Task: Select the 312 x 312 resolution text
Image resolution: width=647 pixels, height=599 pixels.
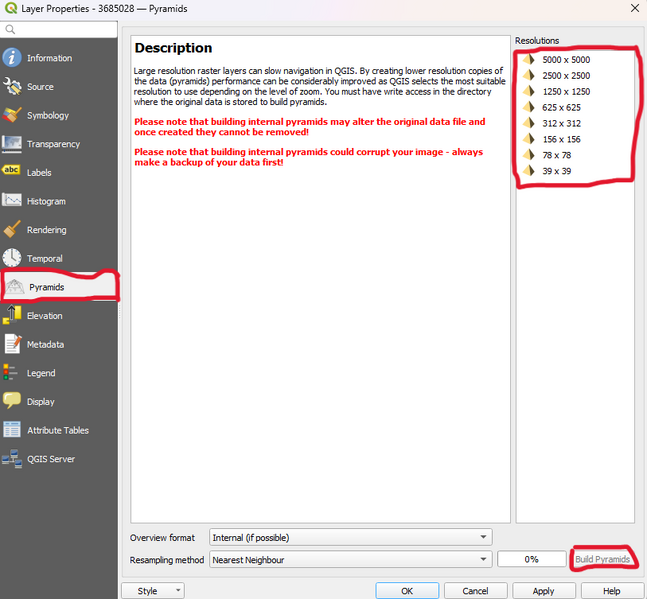Action: 562,123
